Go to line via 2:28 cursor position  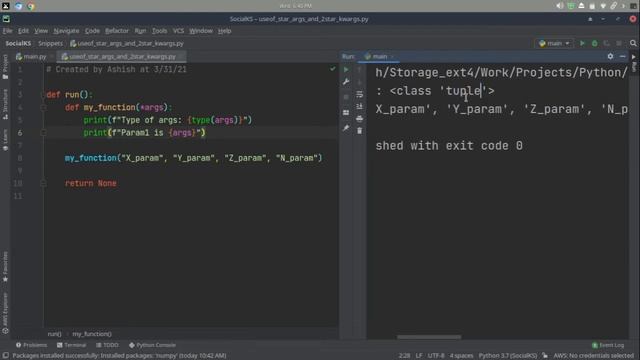point(404,356)
